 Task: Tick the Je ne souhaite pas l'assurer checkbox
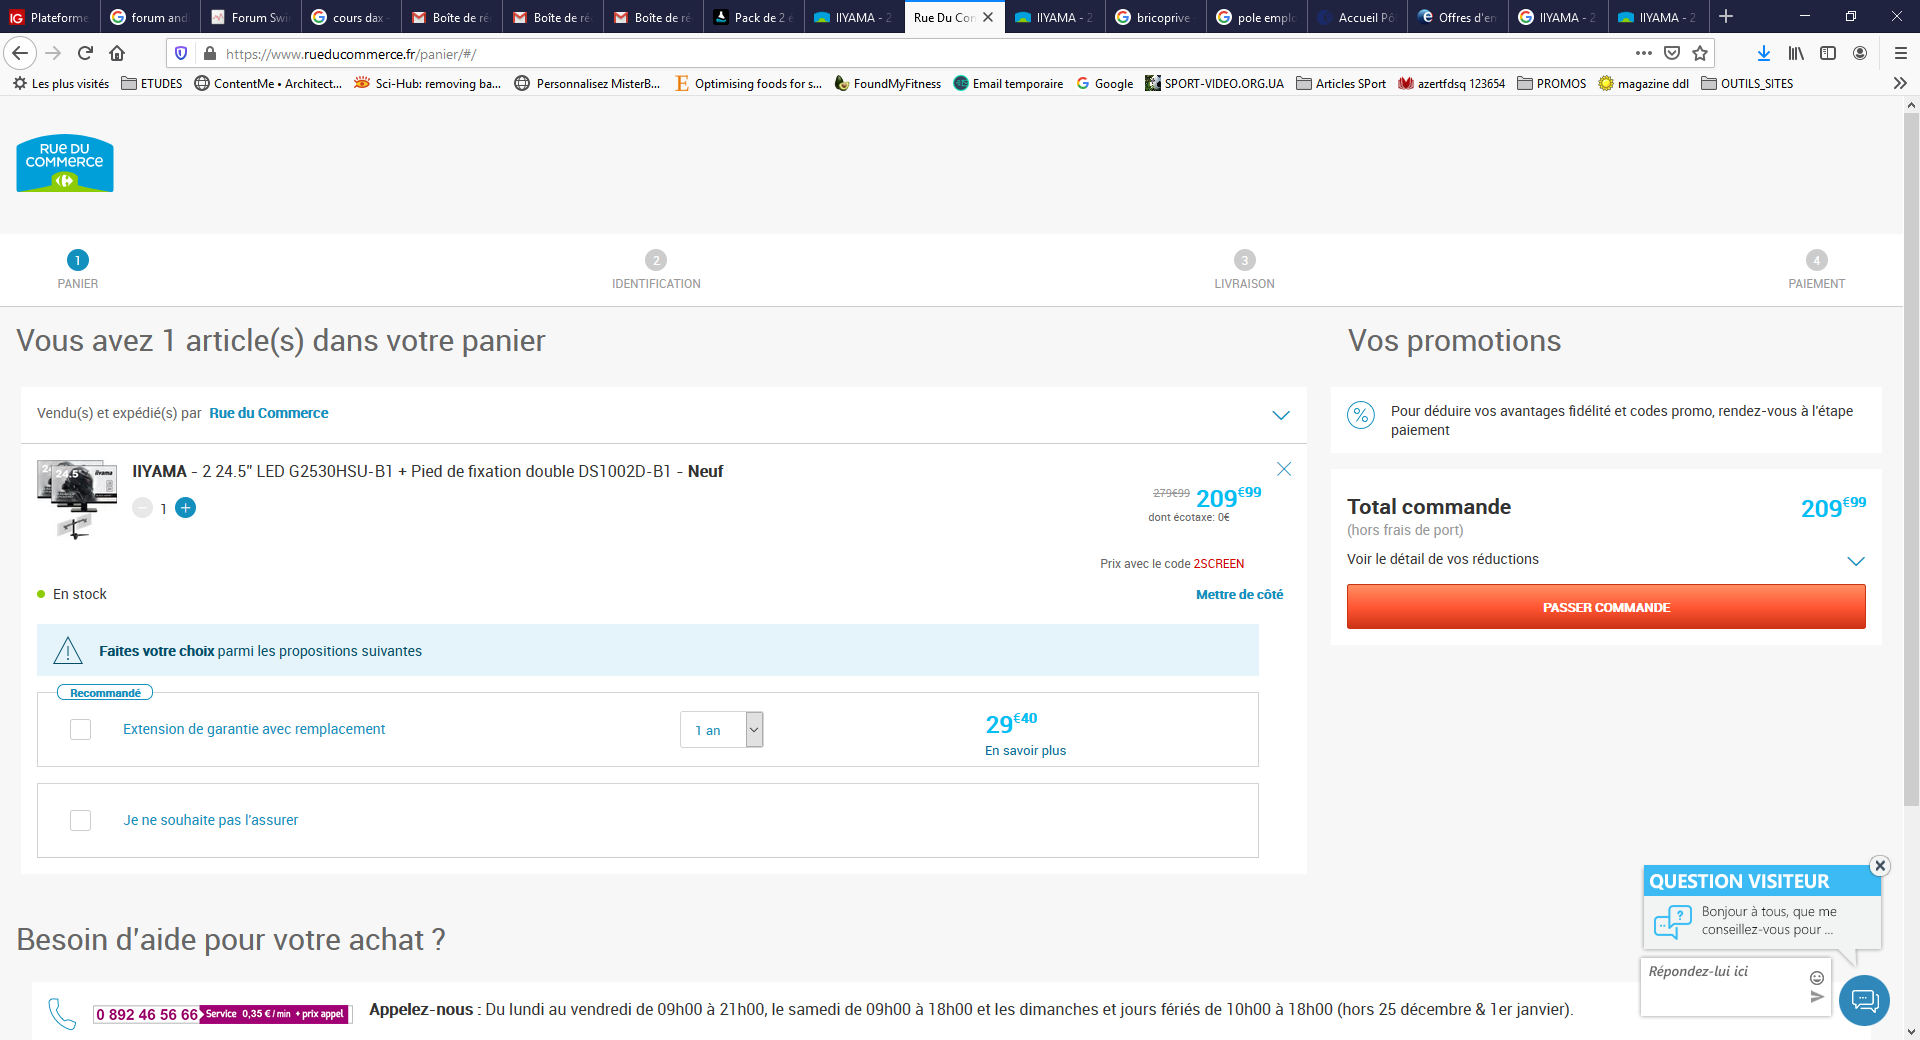[x=81, y=820]
